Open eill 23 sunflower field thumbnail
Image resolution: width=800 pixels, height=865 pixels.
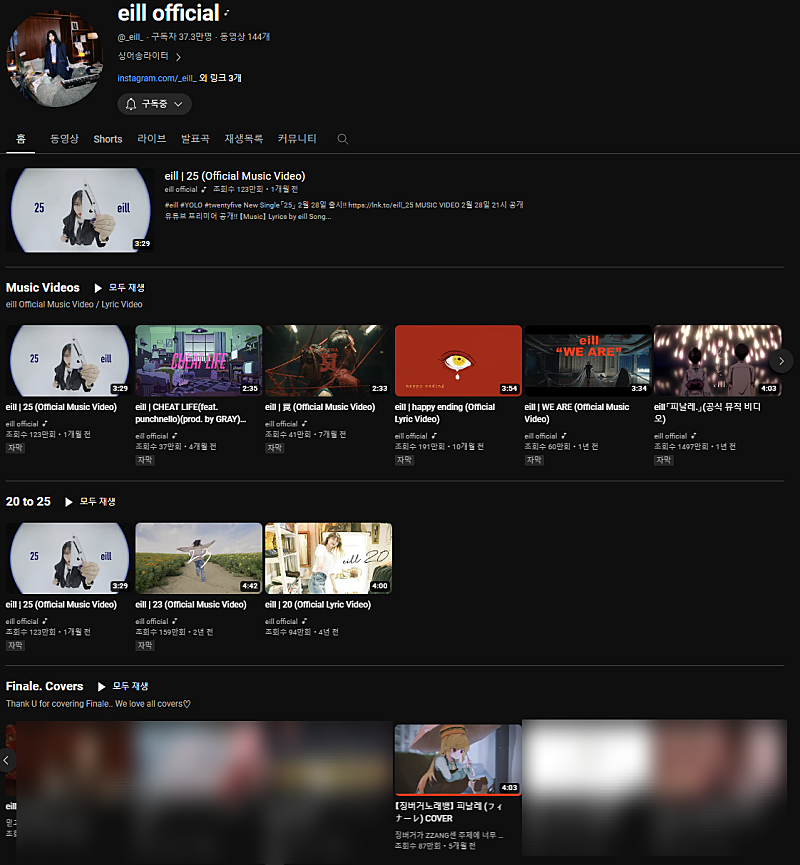click(x=199, y=558)
